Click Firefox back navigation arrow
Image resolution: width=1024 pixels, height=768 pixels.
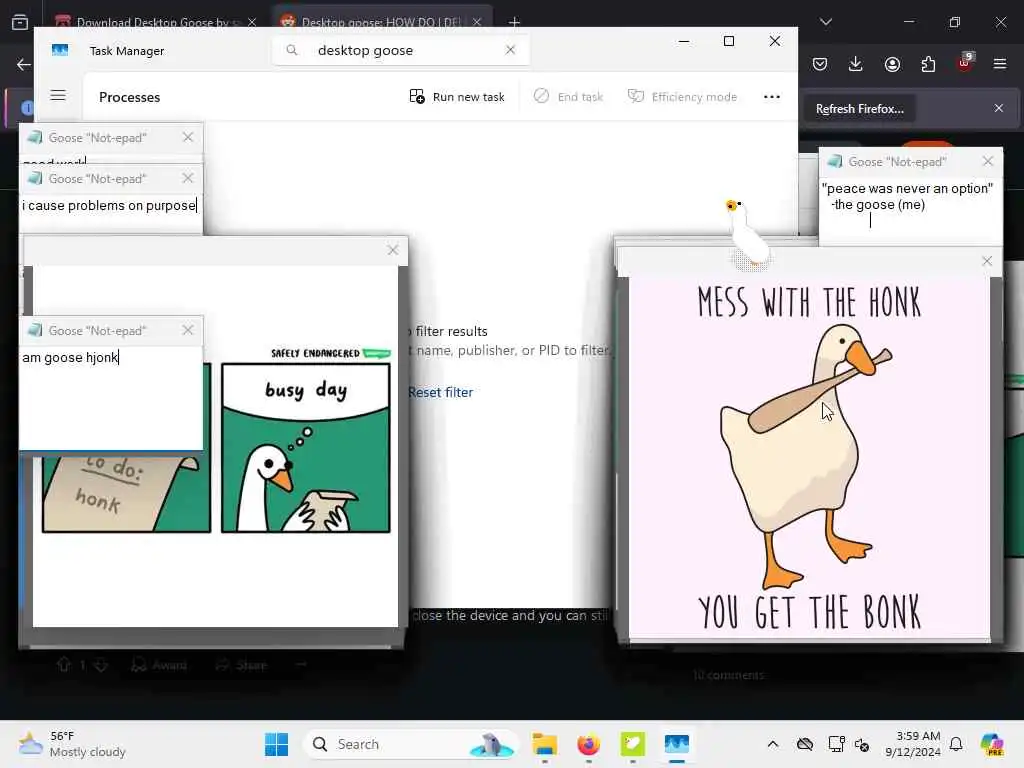coord(24,64)
